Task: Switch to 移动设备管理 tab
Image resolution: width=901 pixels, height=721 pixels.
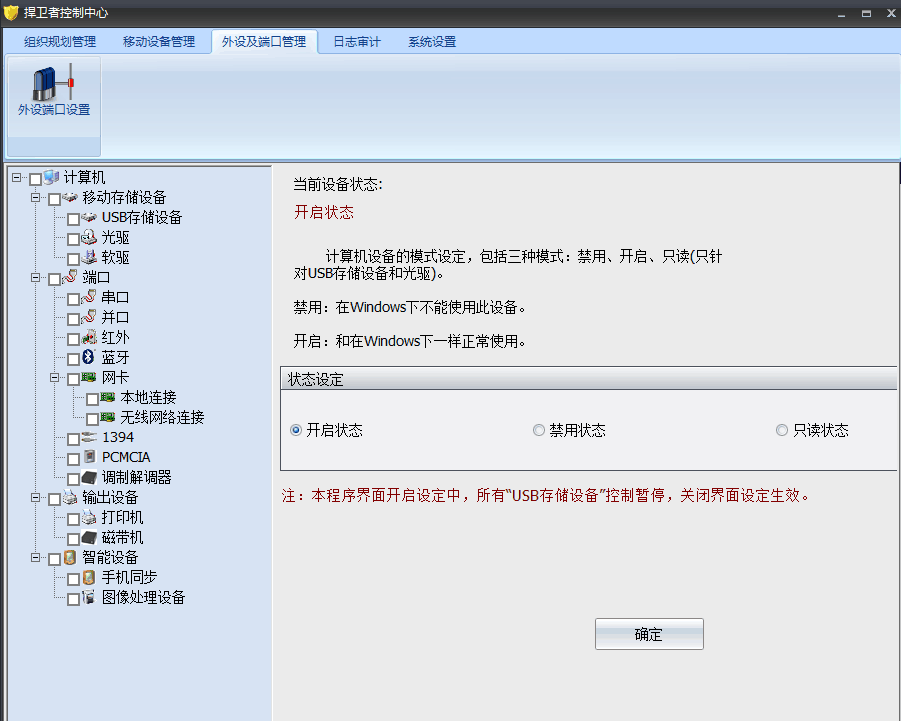Action: point(159,42)
